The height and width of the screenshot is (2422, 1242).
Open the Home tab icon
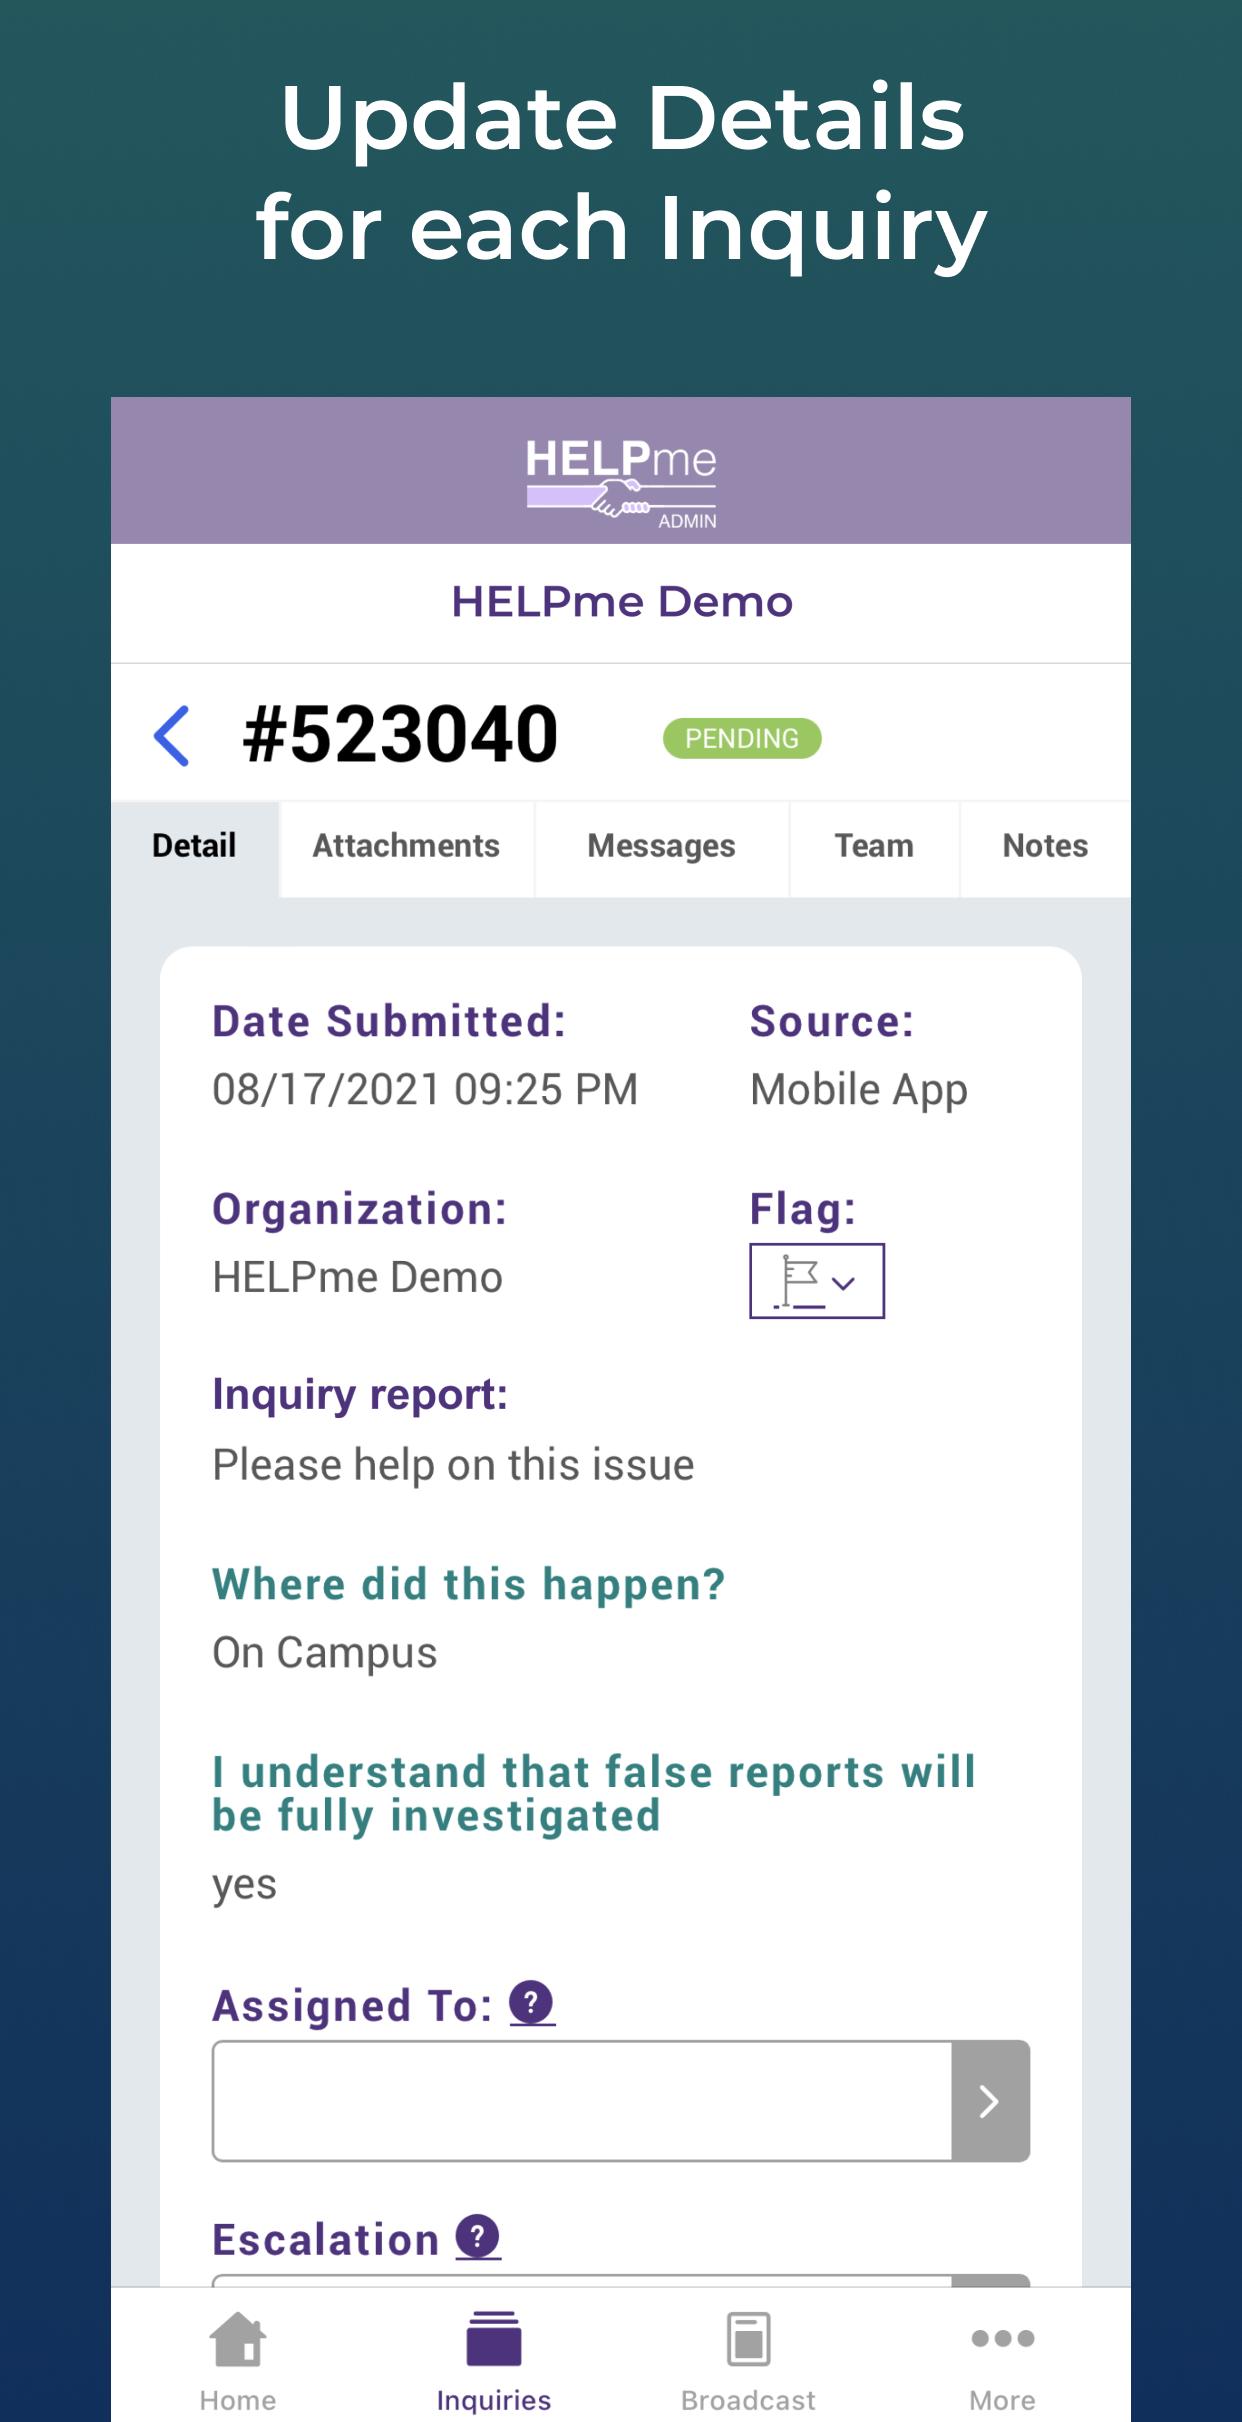[x=238, y=2339]
